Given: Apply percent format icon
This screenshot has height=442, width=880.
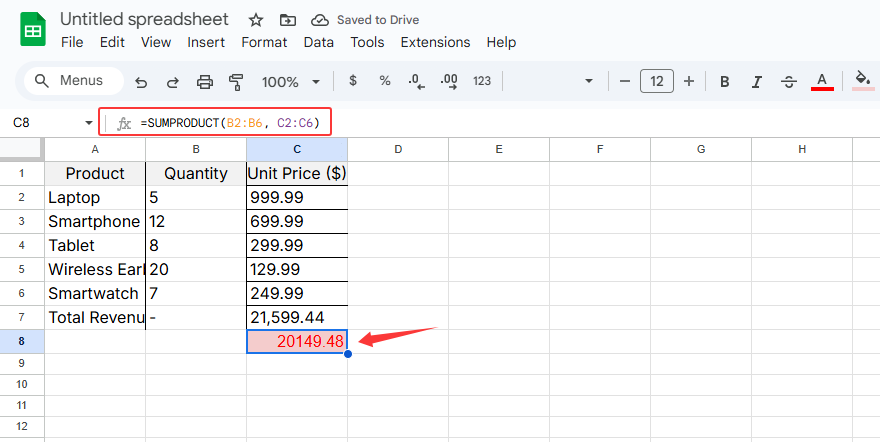Looking at the screenshot, I should (384, 81).
